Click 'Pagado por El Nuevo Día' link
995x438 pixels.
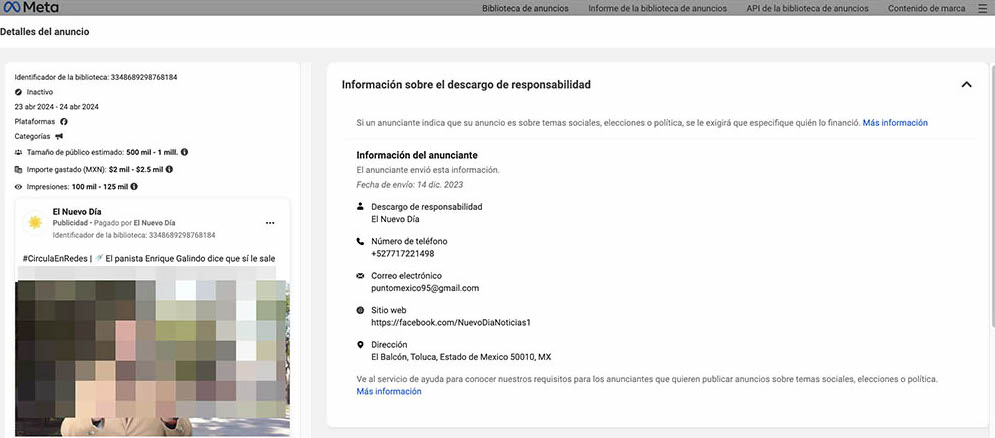pos(136,223)
